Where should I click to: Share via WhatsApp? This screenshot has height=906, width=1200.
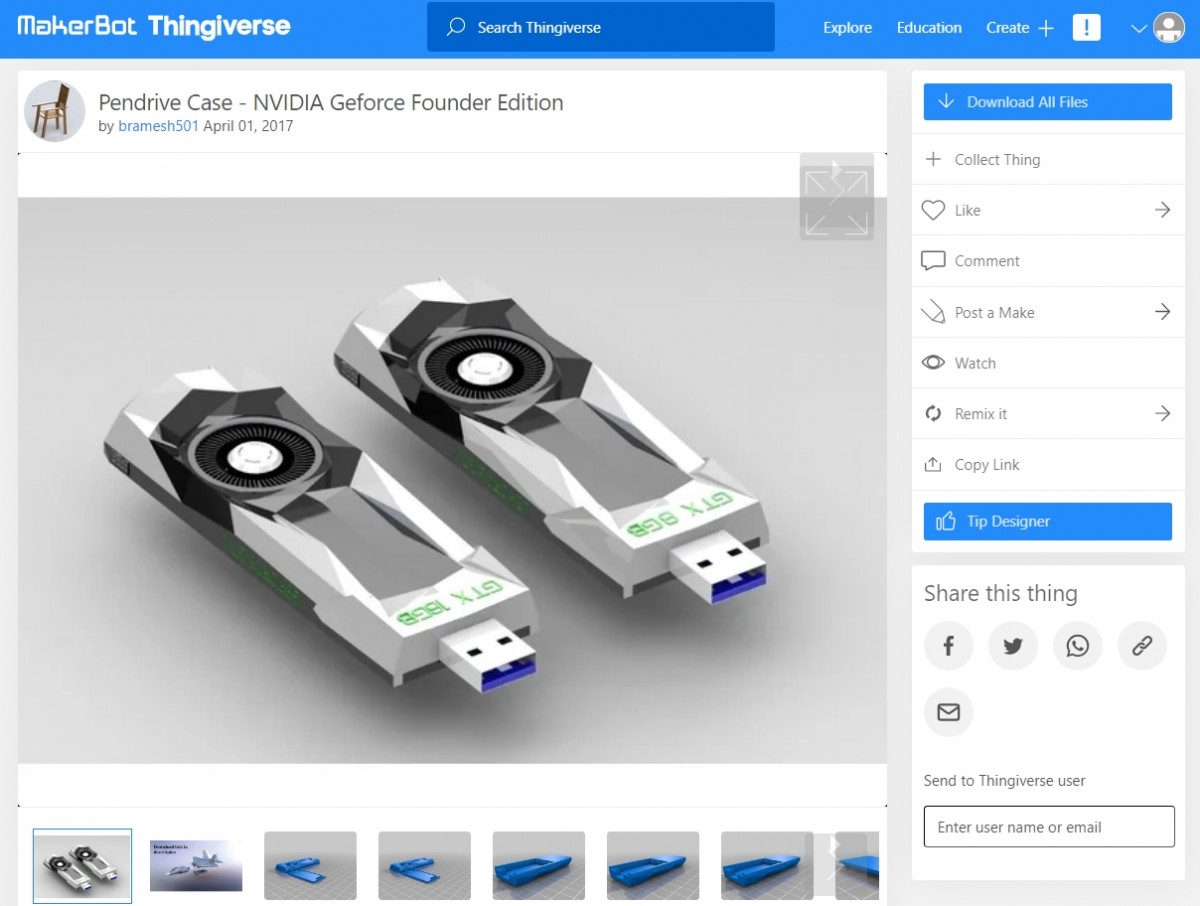click(1078, 646)
